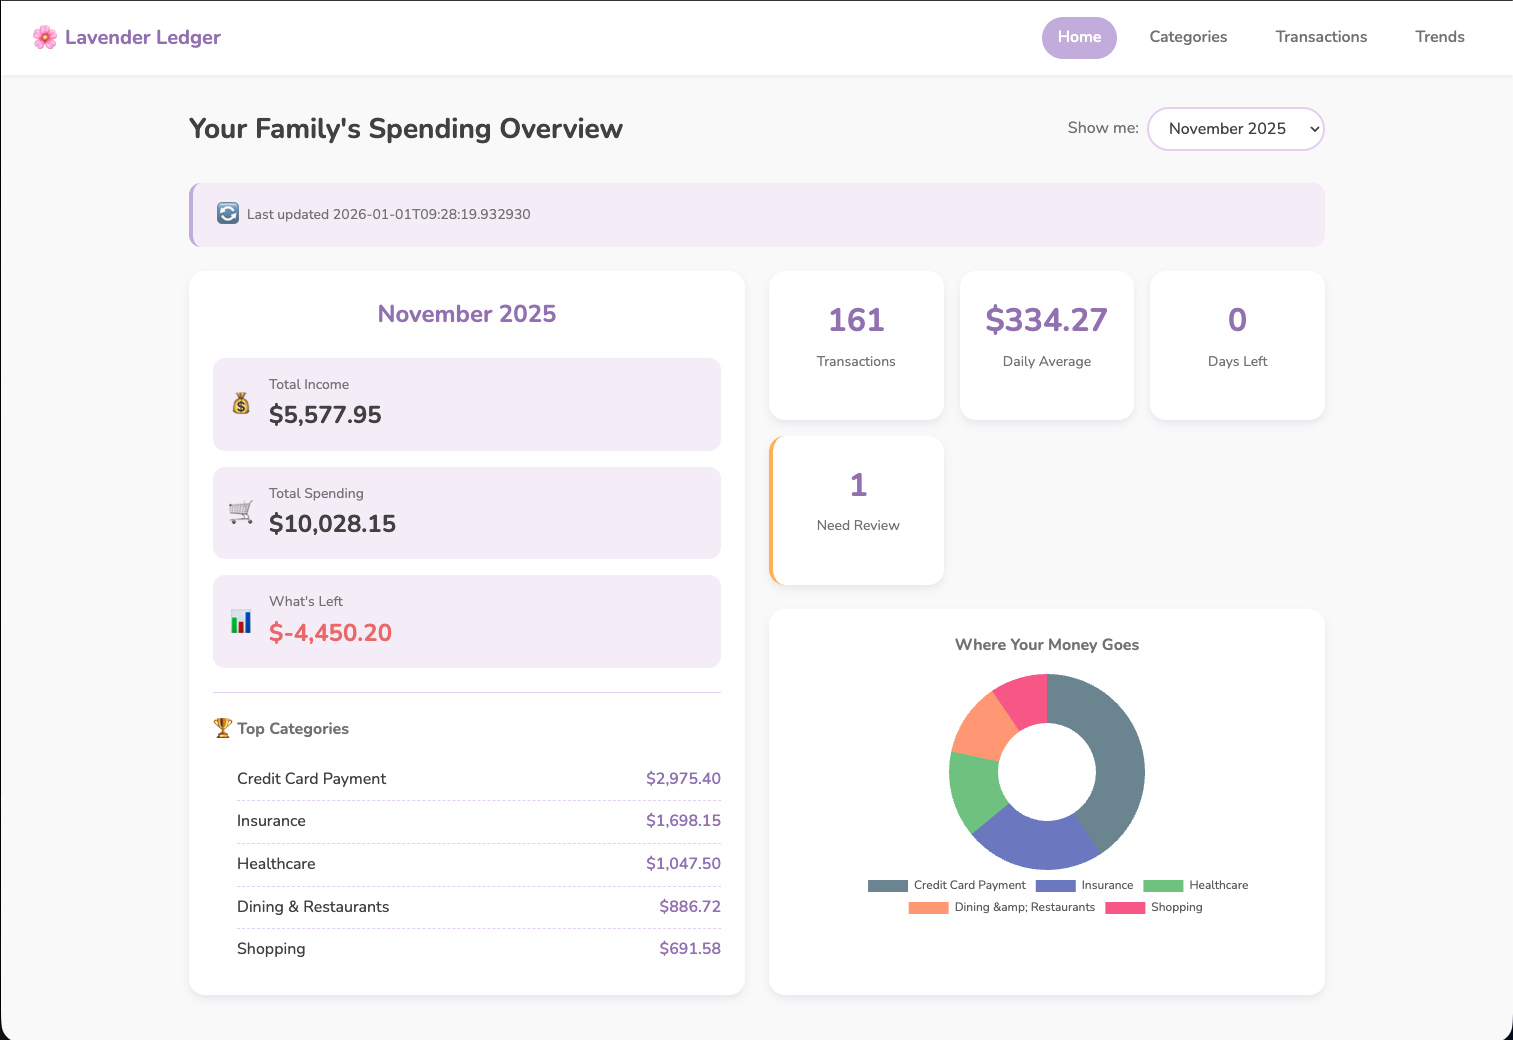The width and height of the screenshot is (1513, 1040).
Task: Click the blue Insurance donut segment
Action: (x=1034, y=843)
